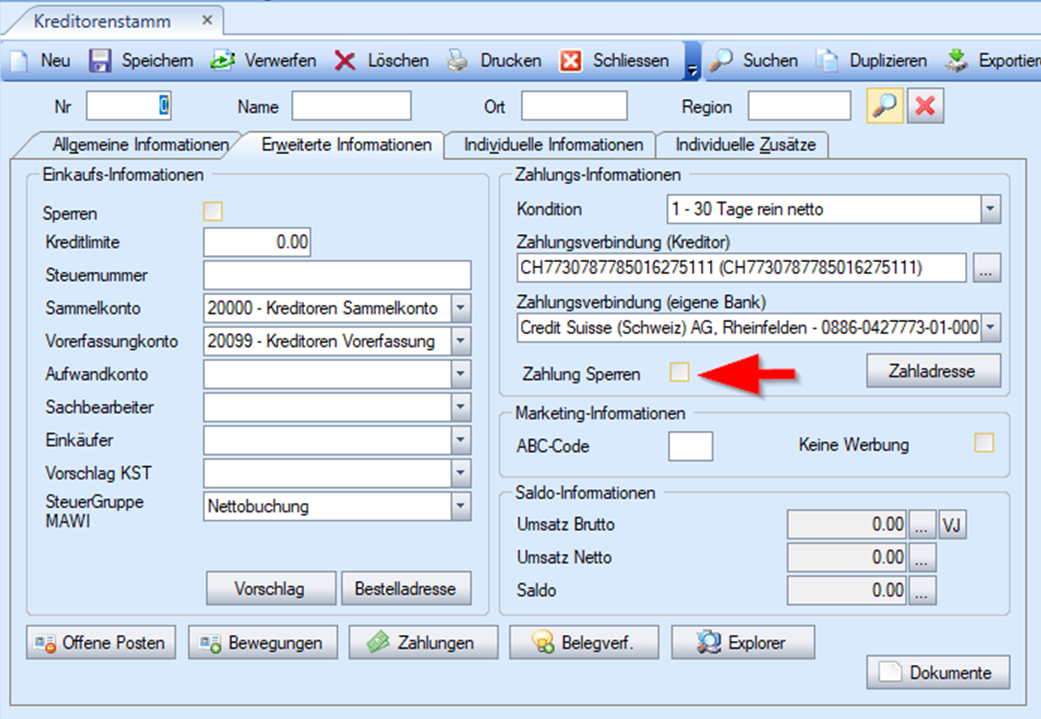This screenshot has height=719, width=1041.
Task: Click the magnifier search button next to Region
Action: (884, 106)
